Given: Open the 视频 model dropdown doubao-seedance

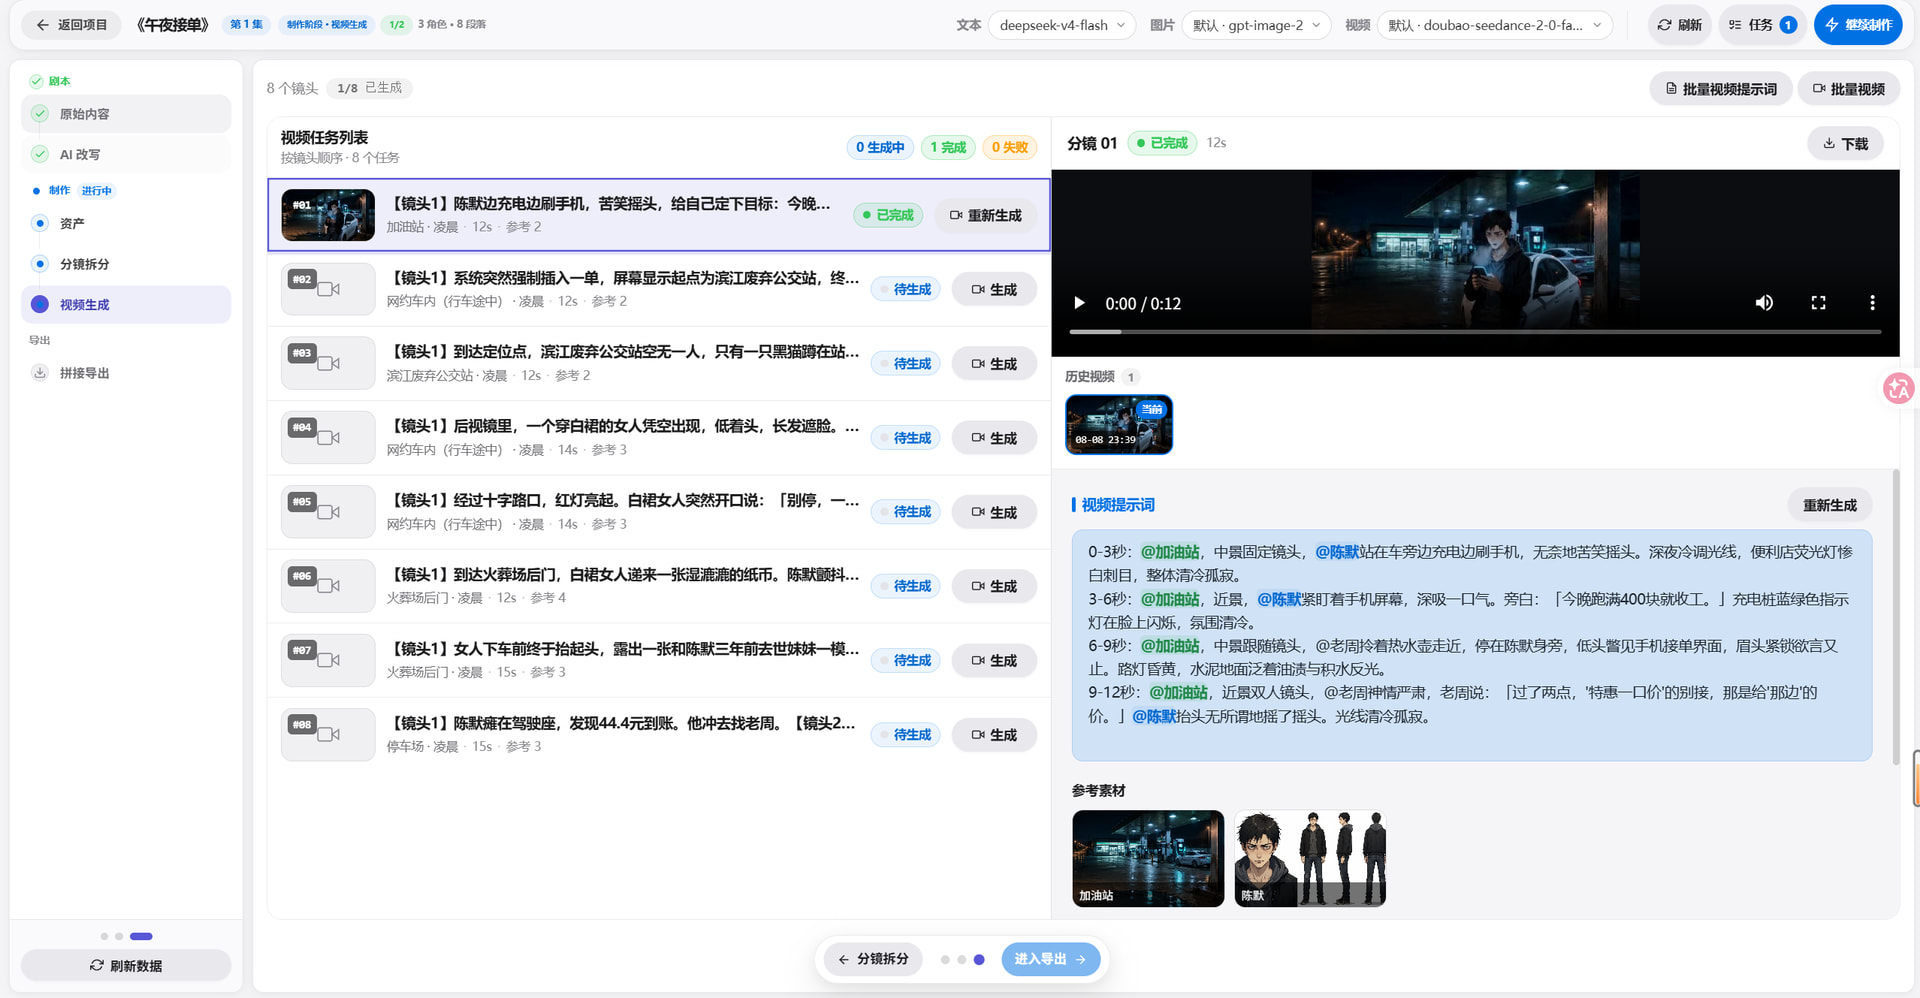Looking at the screenshot, I should pos(1495,25).
